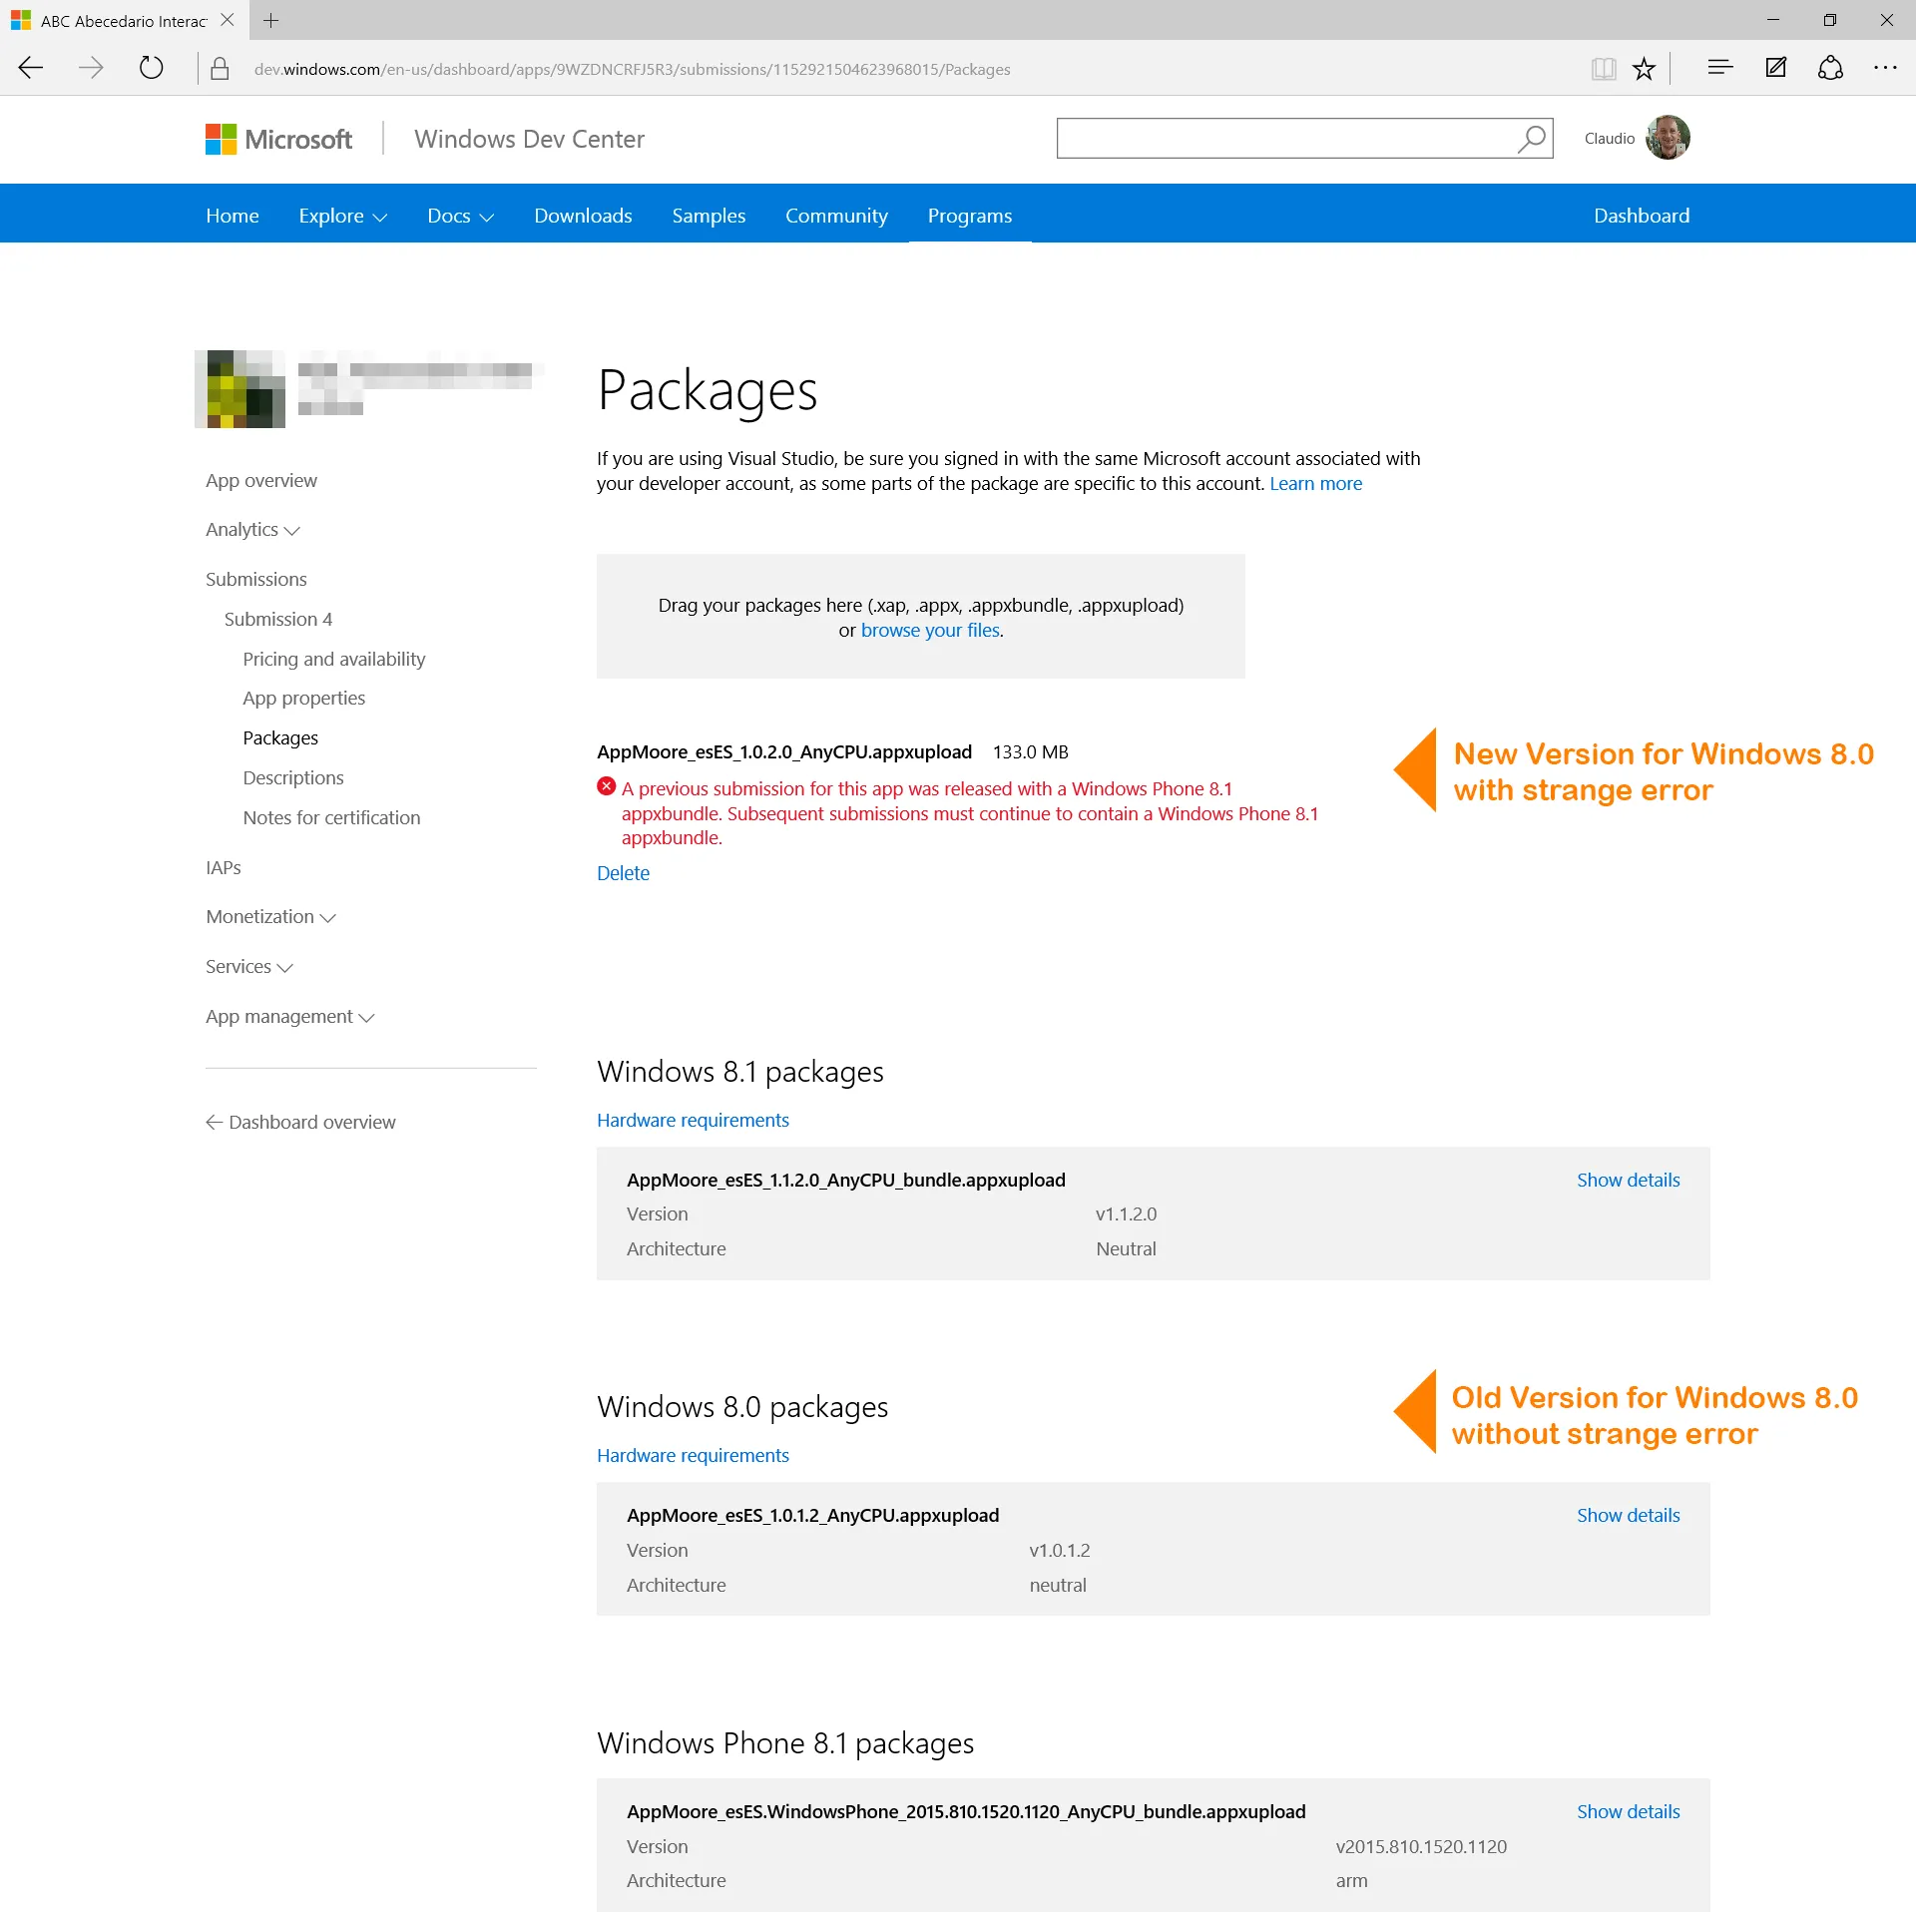Open Reading view book icon

point(1603,68)
